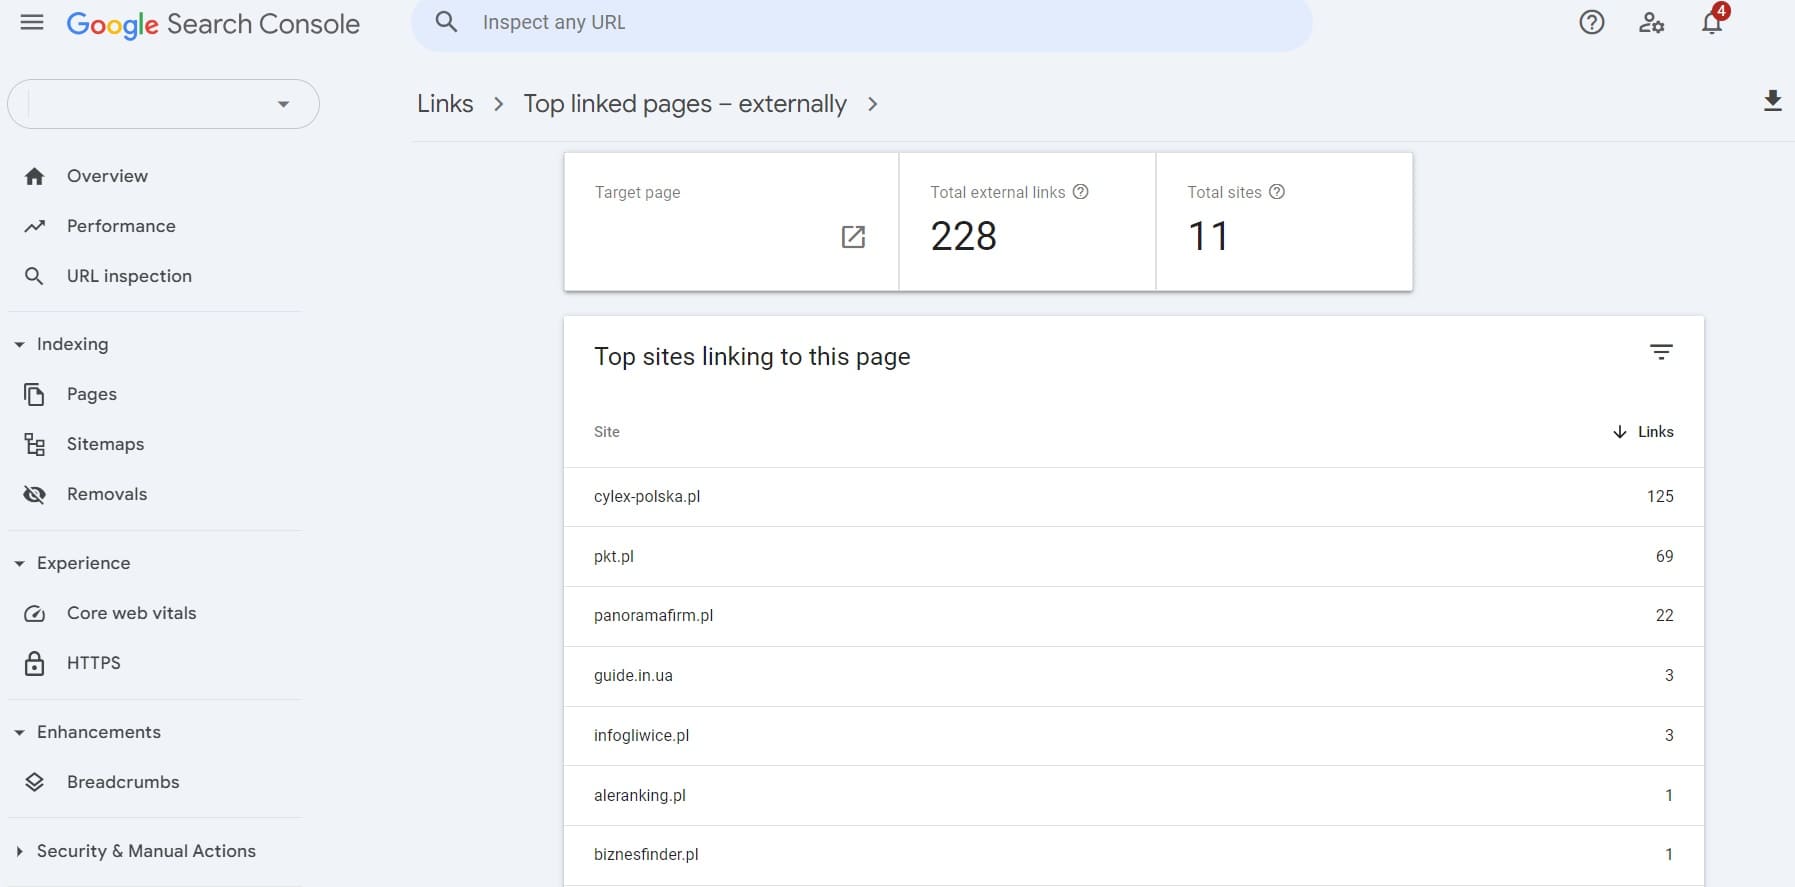The image size is (1795, 887).
Task: Click the 22 links value
Action: [1664, 615]
